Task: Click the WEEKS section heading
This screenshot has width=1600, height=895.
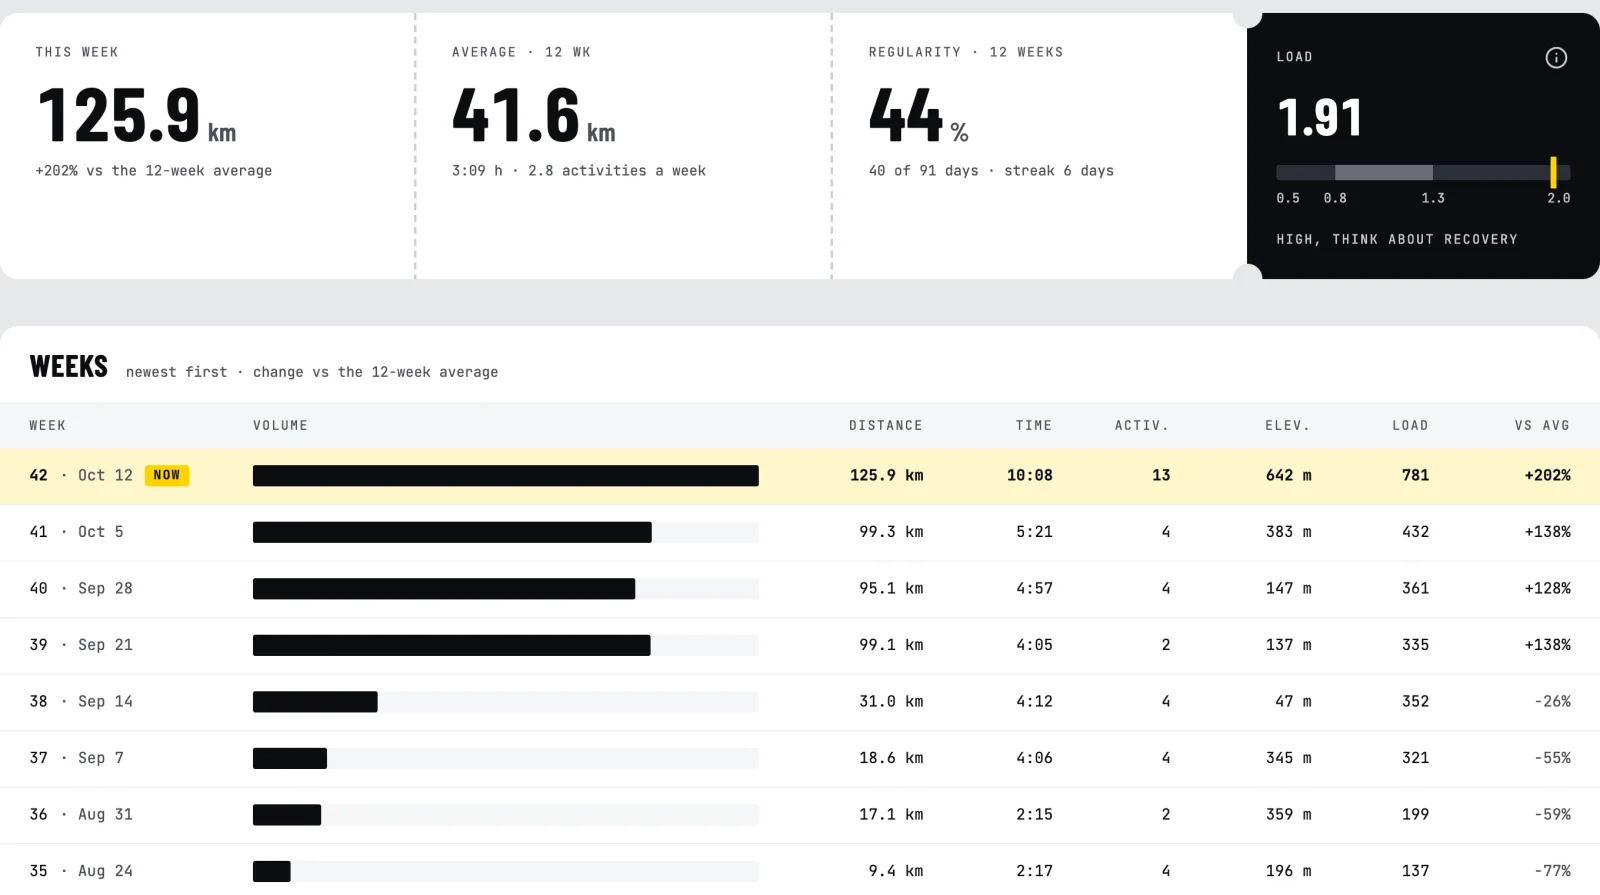Action: pyautogui.click(x=69, y=367)
